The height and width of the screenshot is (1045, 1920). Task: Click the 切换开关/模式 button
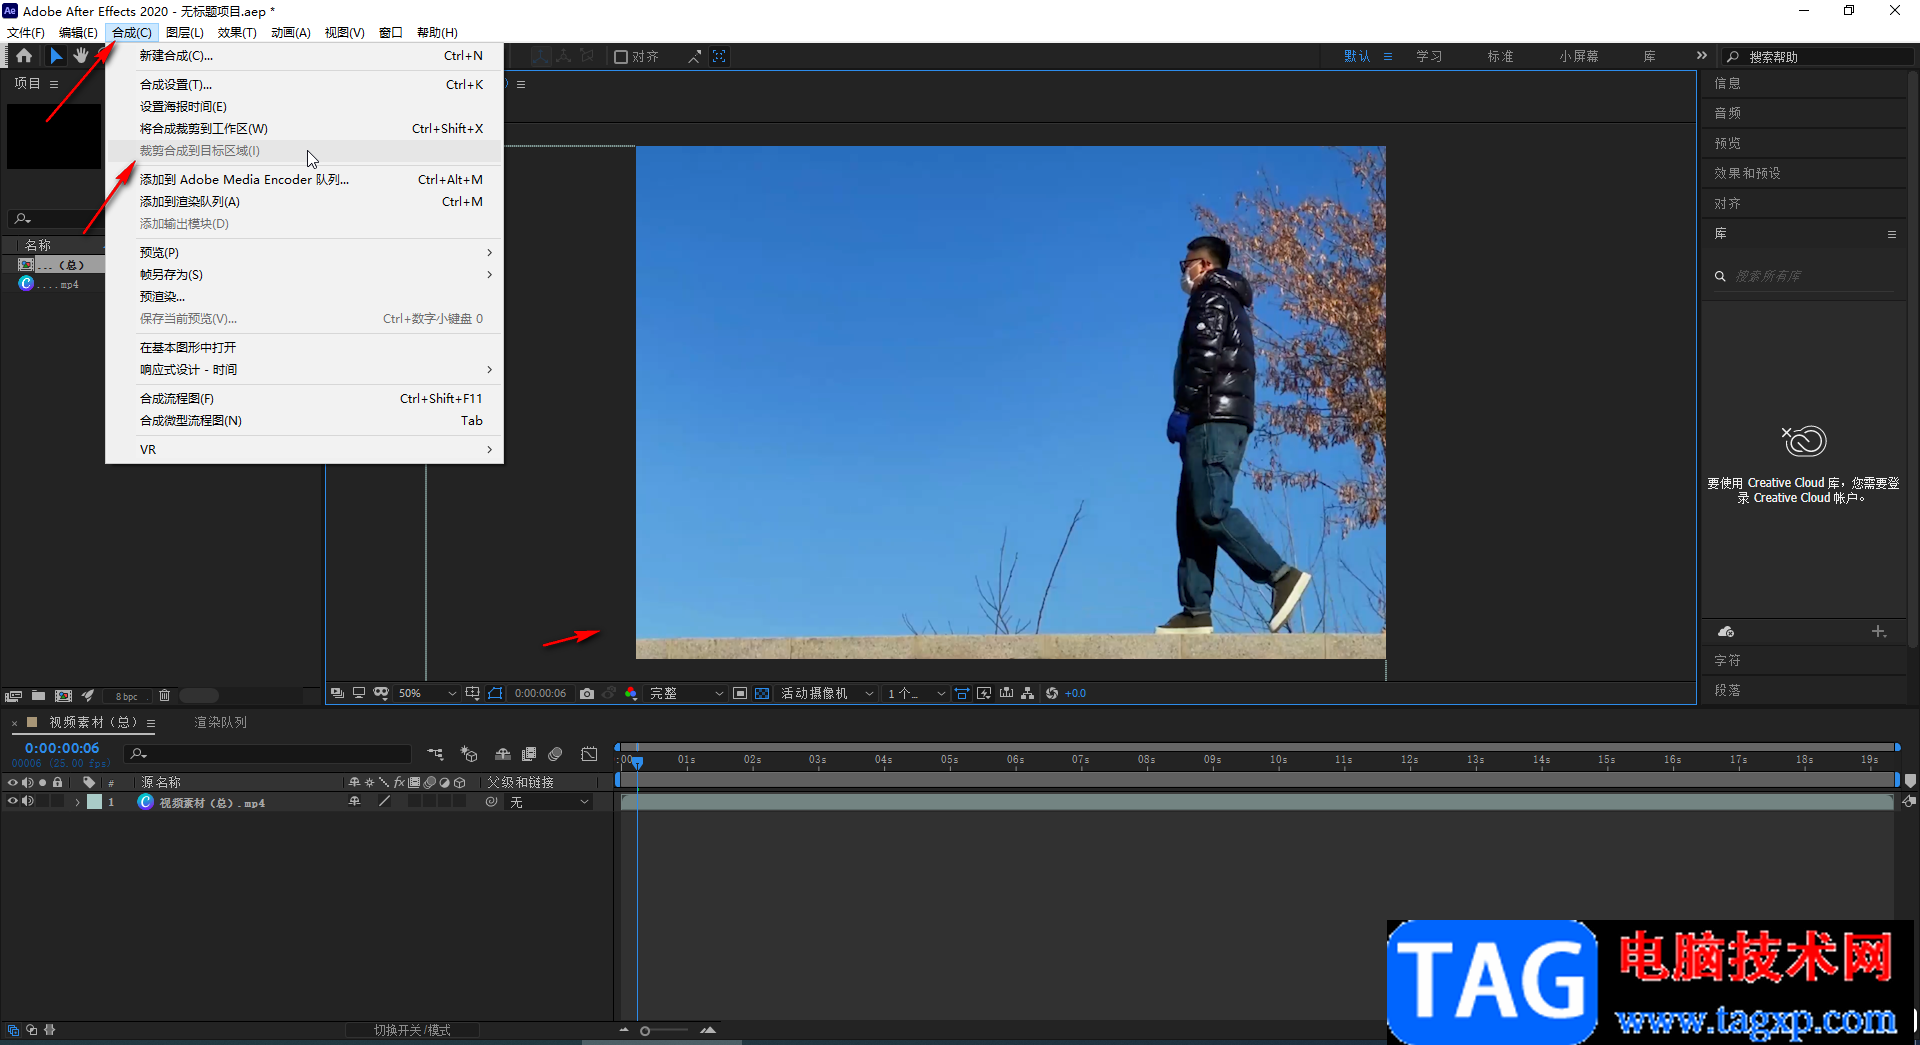click(x=412, y=1030)
